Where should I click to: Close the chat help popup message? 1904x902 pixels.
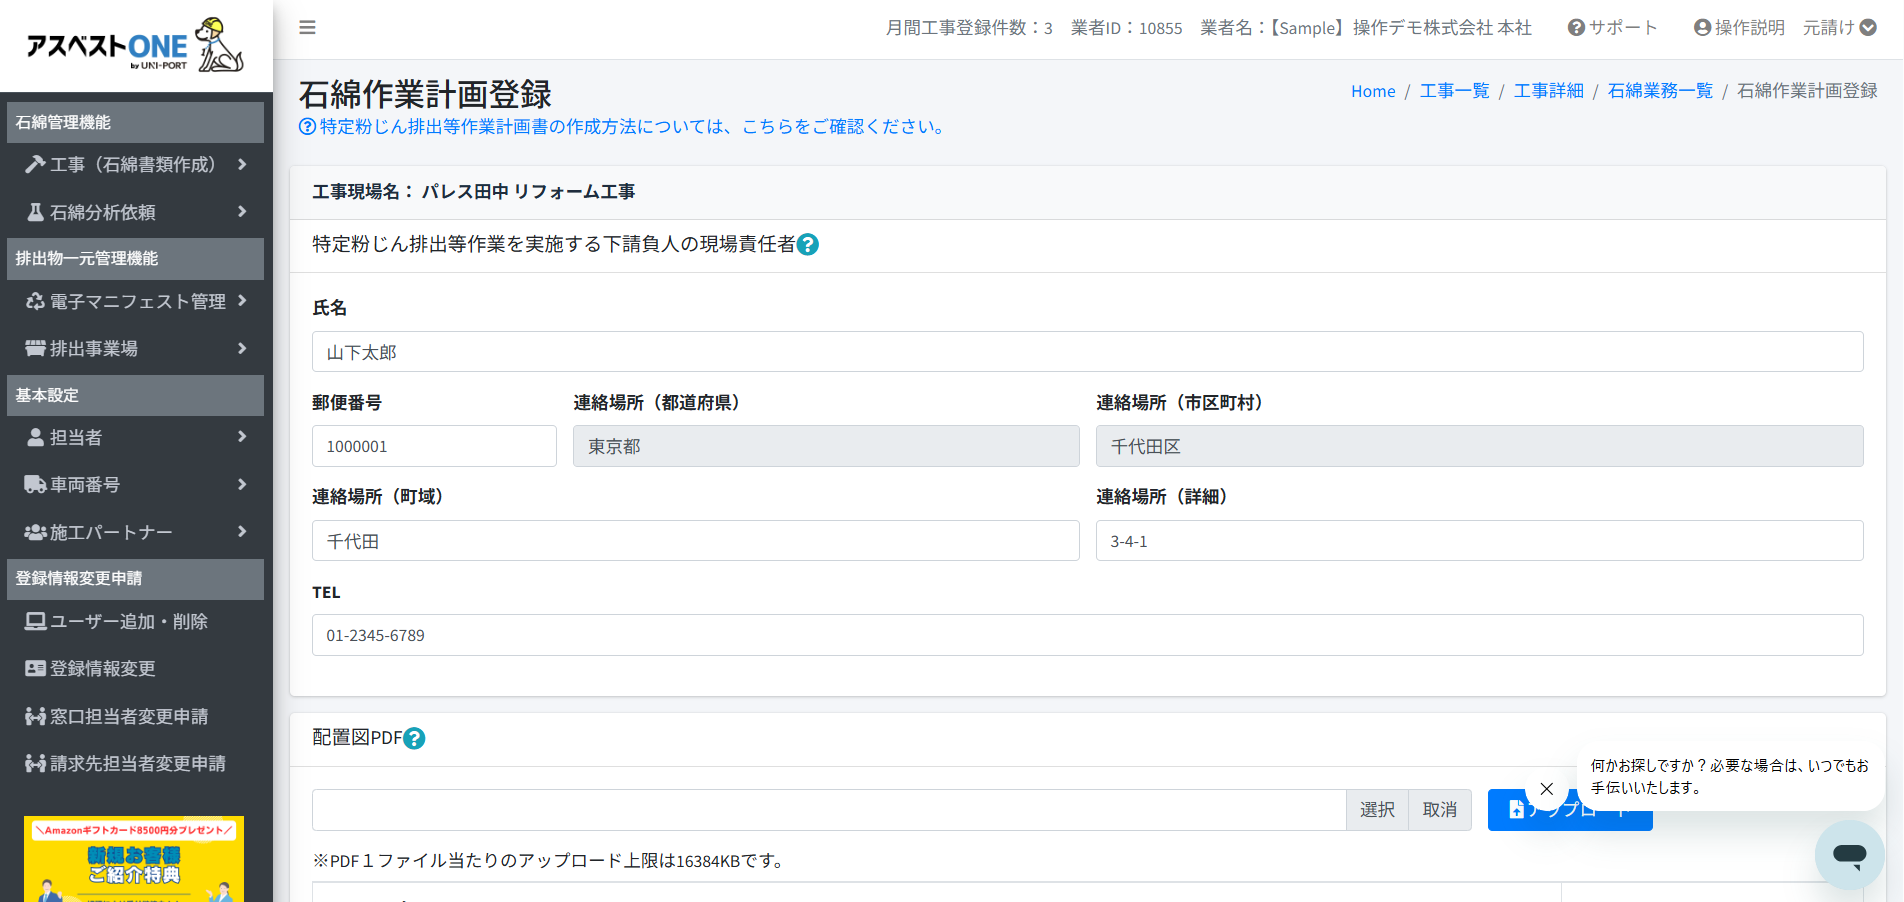[1546, 789]
